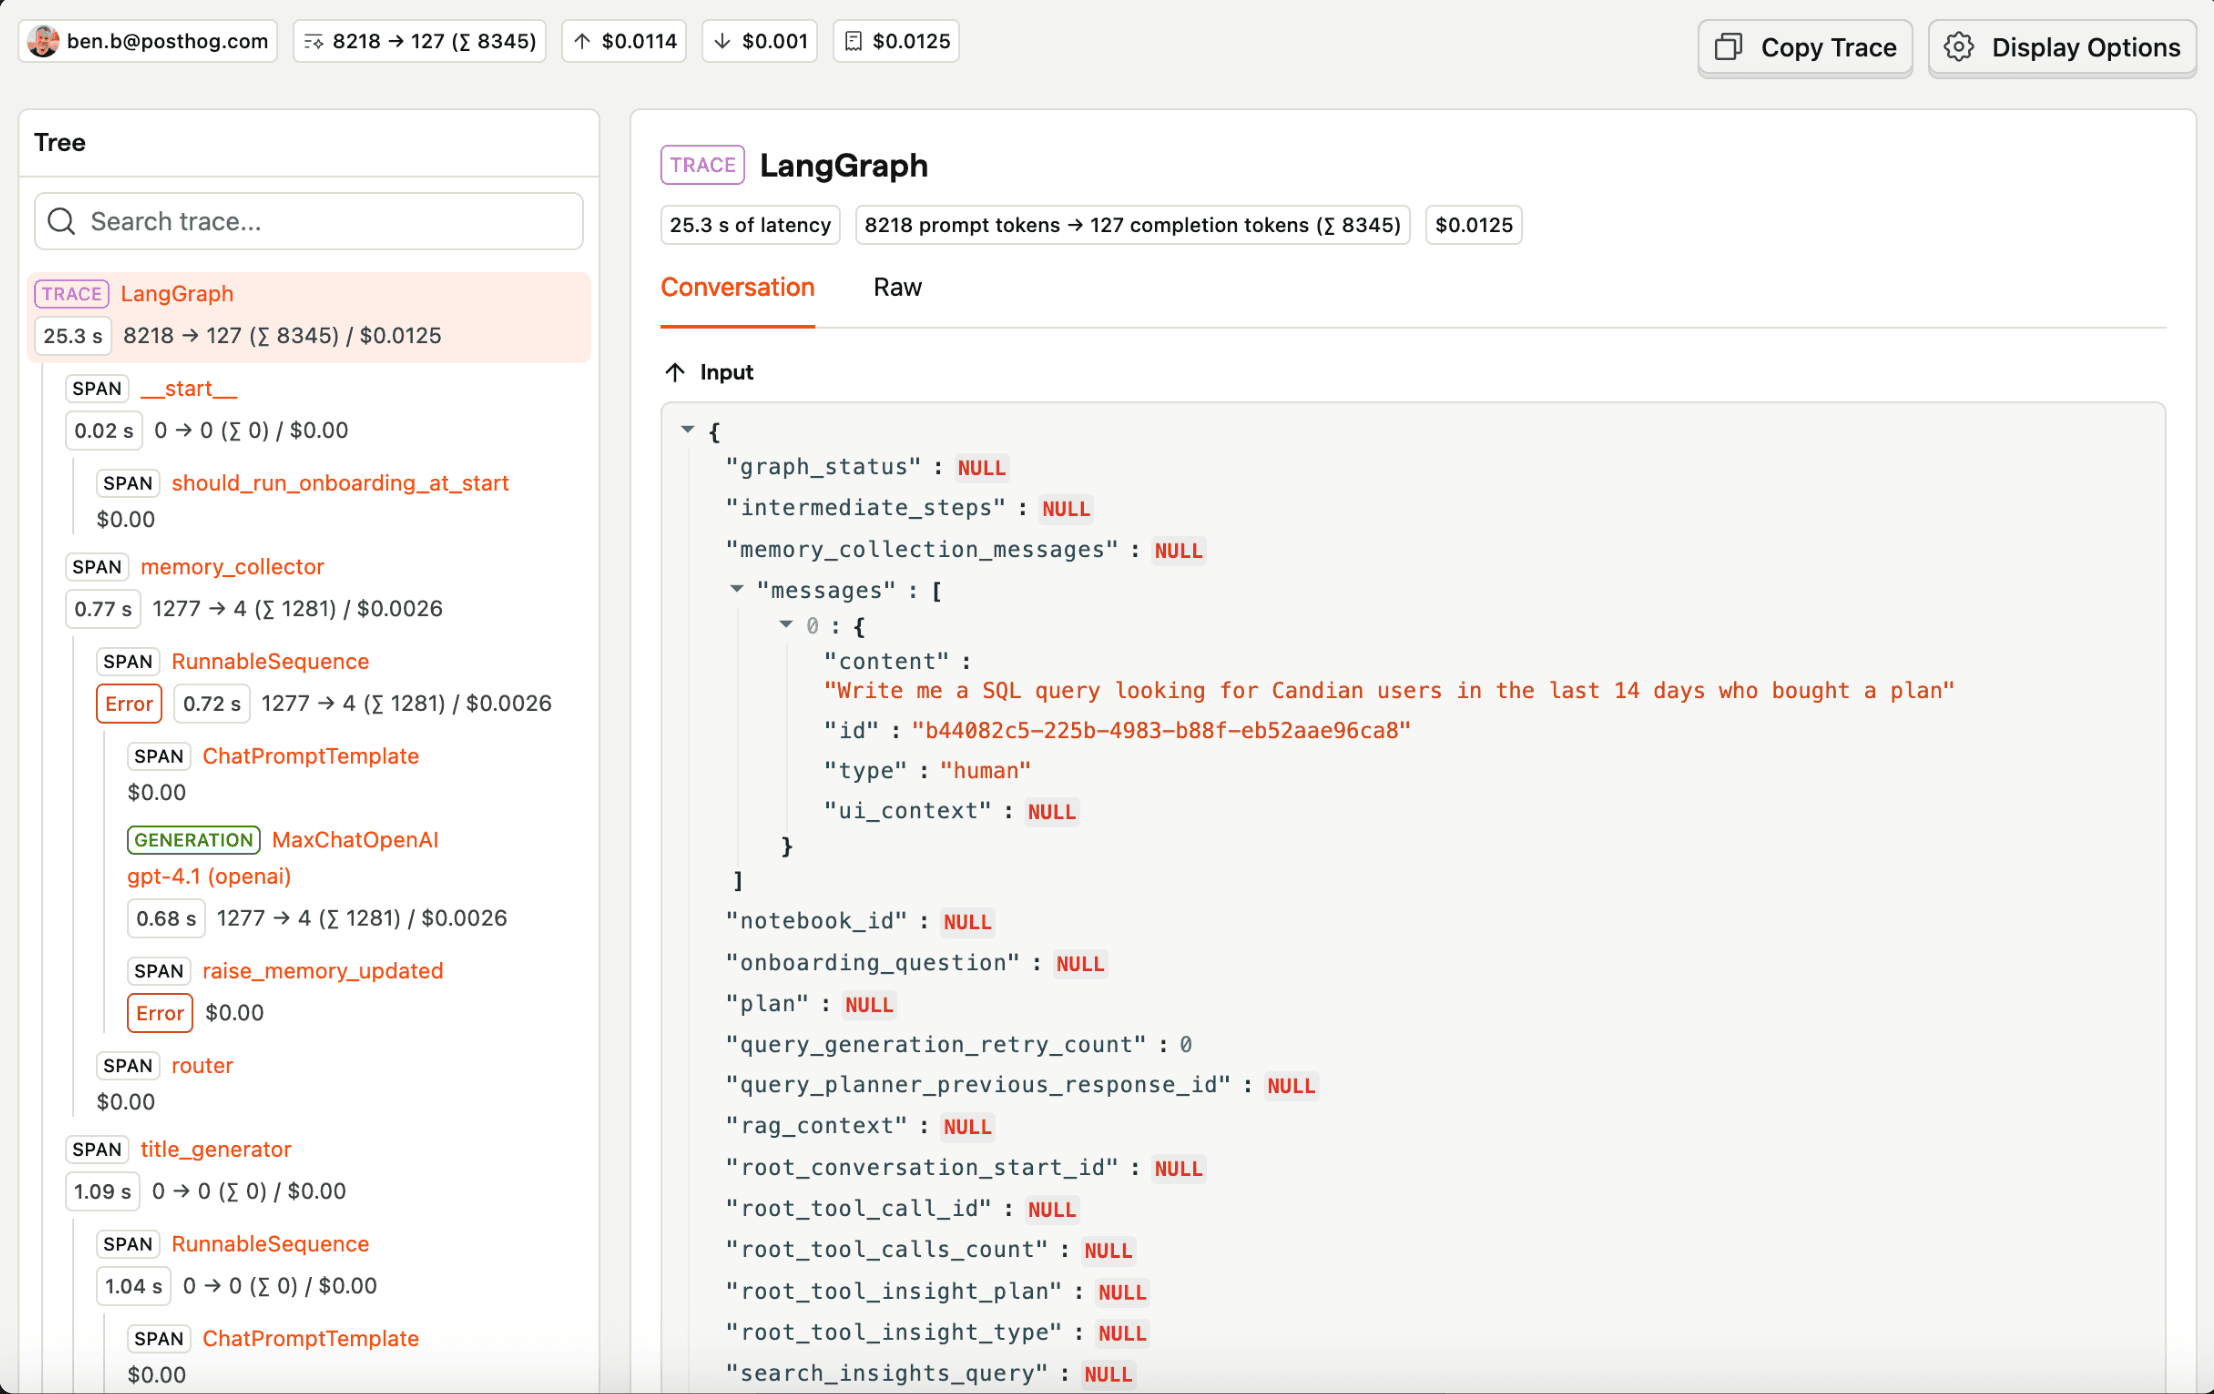
Task: Click the 0.77 s latency chip
Action: point(103,609)
